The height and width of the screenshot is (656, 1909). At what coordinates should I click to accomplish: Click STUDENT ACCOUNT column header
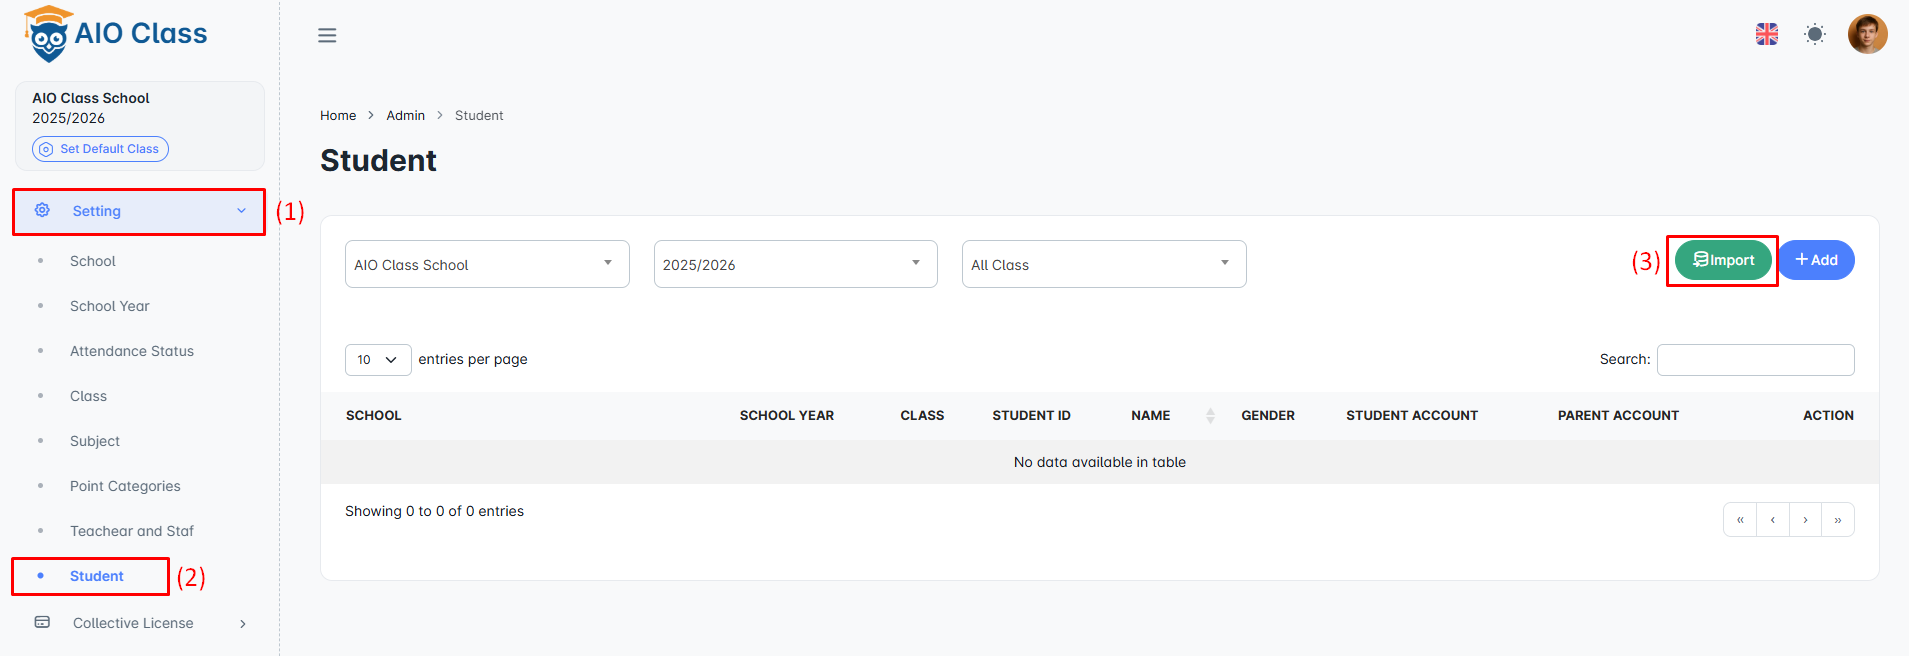coord(1412,415)
